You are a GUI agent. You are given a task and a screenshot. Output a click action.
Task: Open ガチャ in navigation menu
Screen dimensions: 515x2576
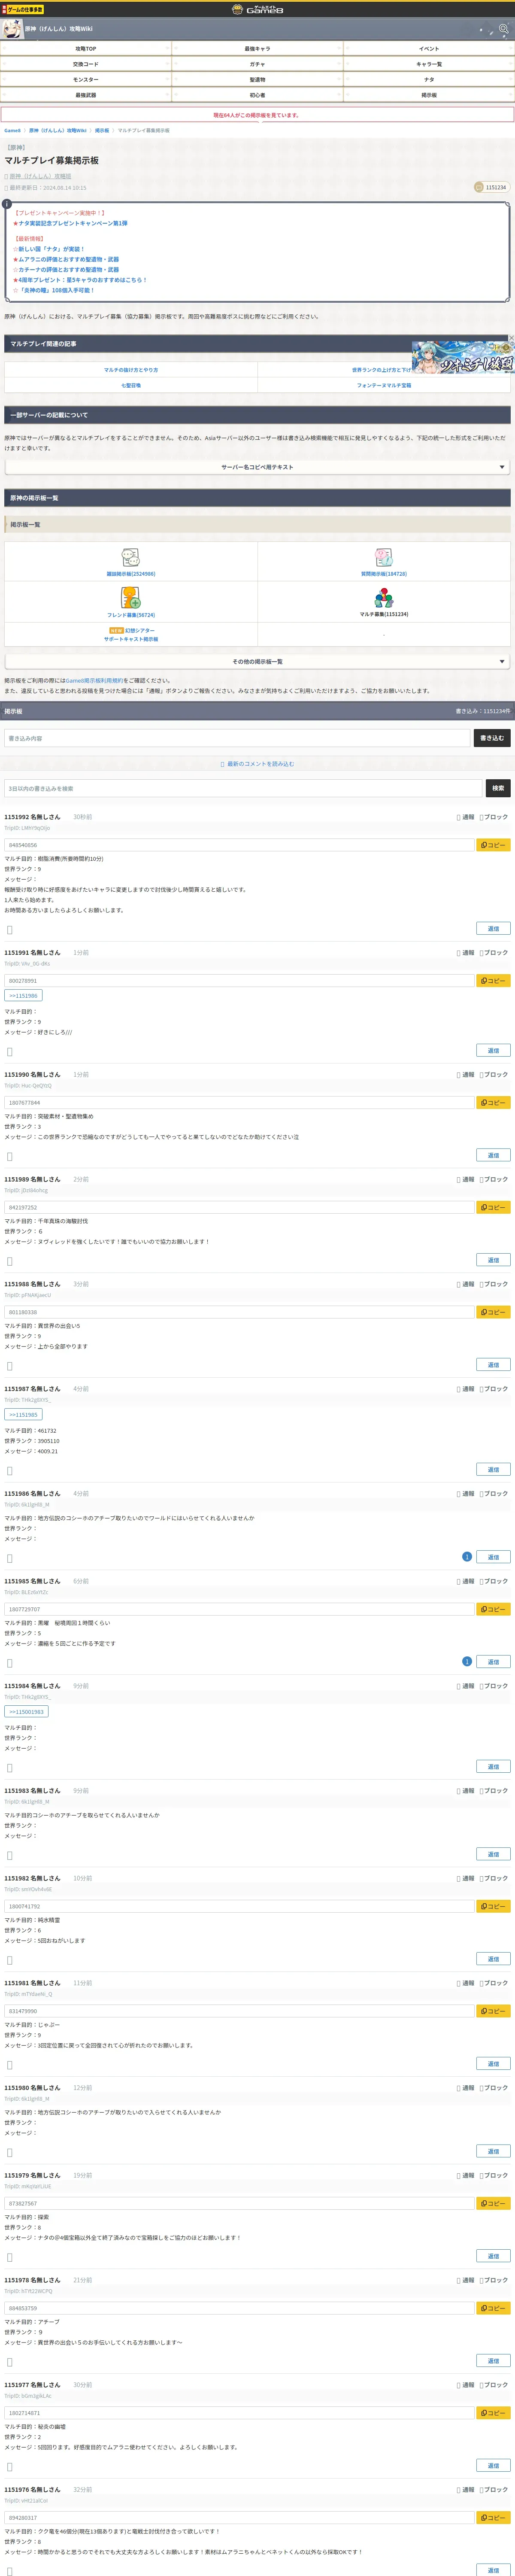pyautogui.click(x=257, y=64)
